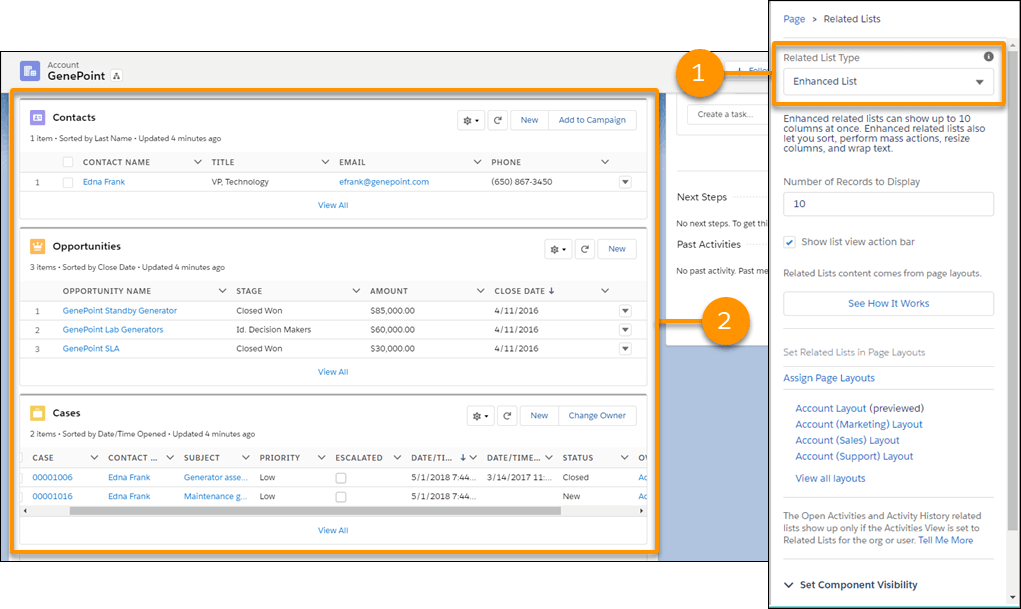The width and height of the screenshot is (1021, 609).
Task: Click the Contacts list gear settings icon
Action: [471, 120]
